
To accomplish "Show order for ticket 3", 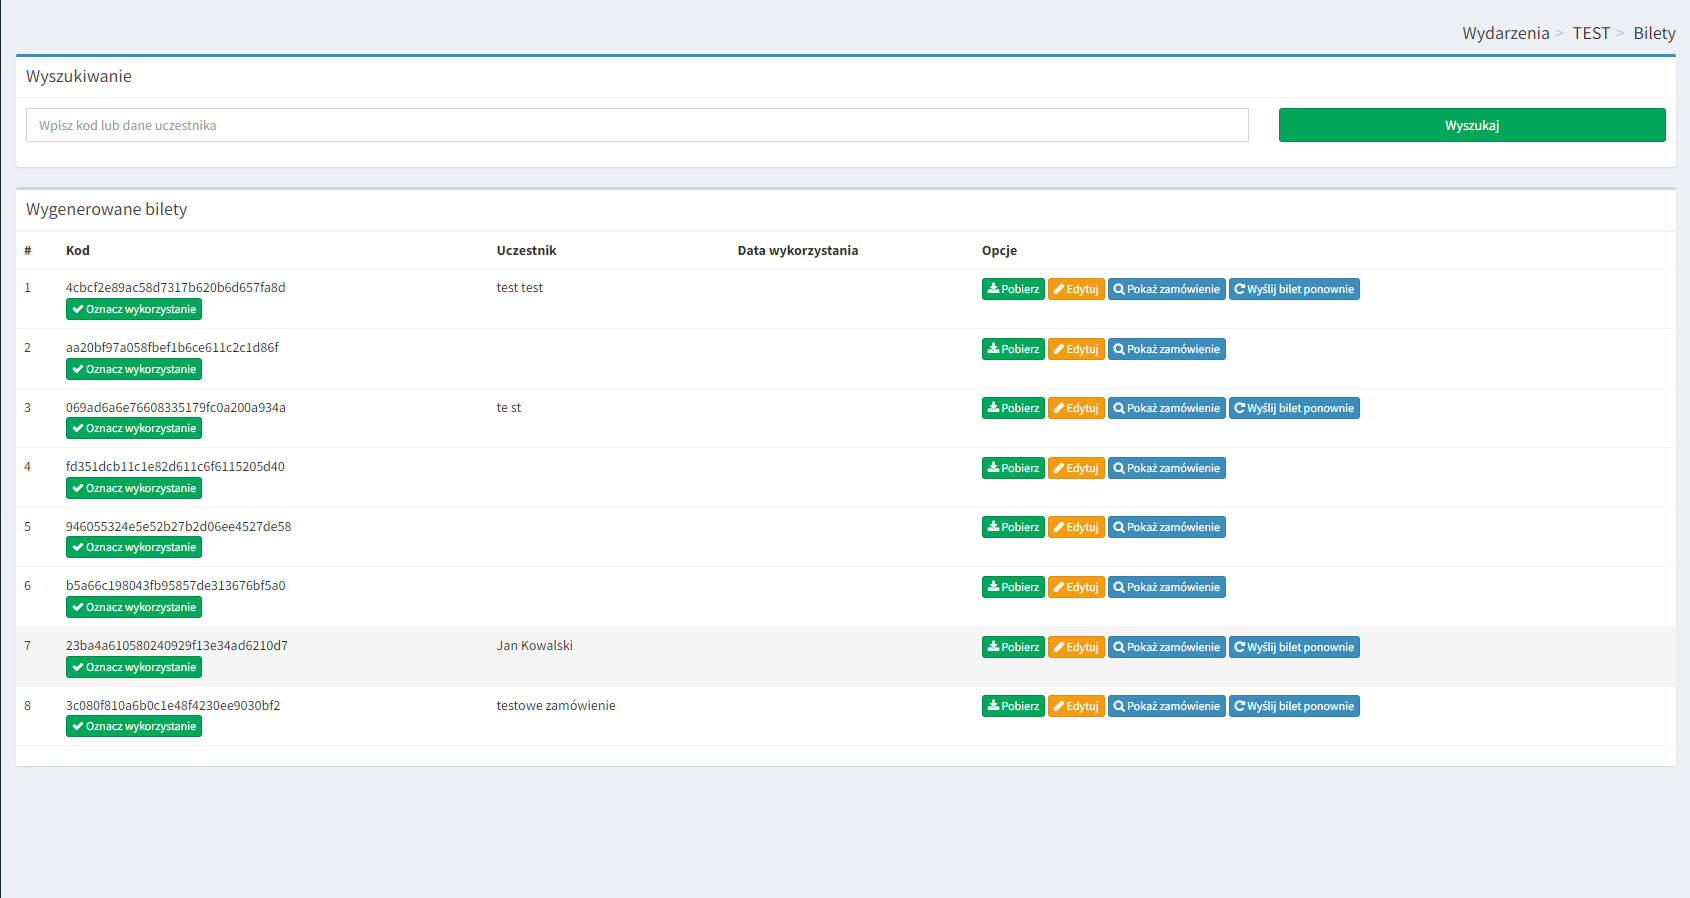I will pyautogui.click(x=1166, y=408).
